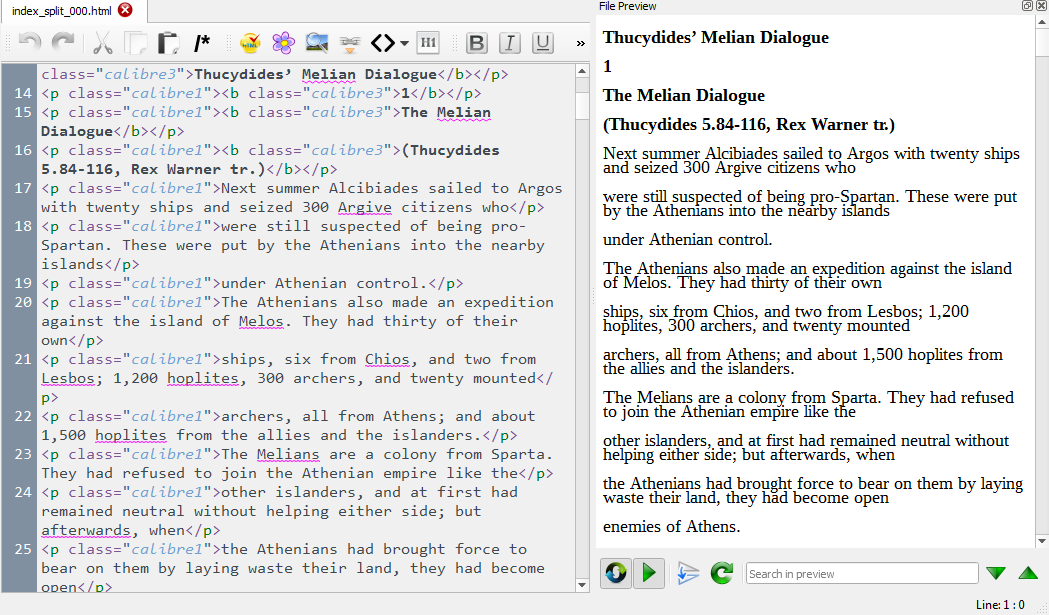Click the underlined word "afterwards" in editor
Image resolution: width=1049 pixels, height=615 pixels.
[86, 531]
